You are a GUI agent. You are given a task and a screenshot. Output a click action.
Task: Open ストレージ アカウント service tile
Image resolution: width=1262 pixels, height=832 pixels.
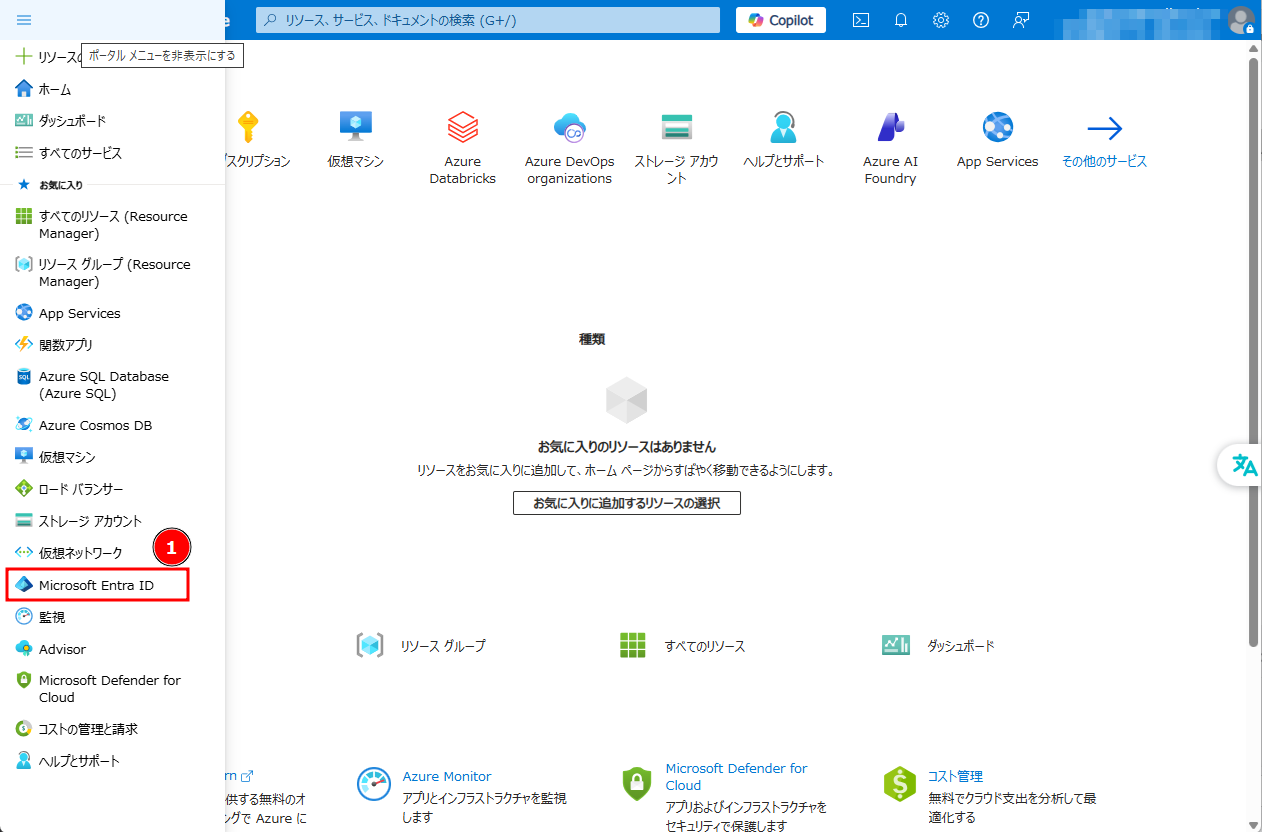click(x=677, y=147)
